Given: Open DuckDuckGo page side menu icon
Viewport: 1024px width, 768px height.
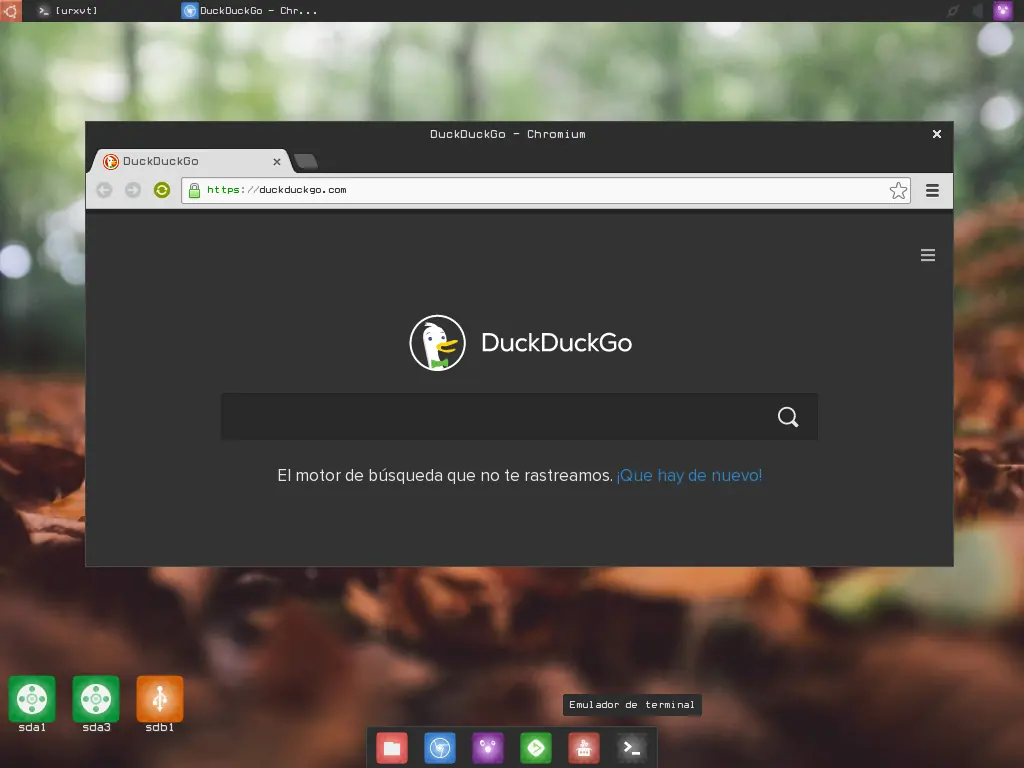Looking at the screenshot, I should coord(927,255).
